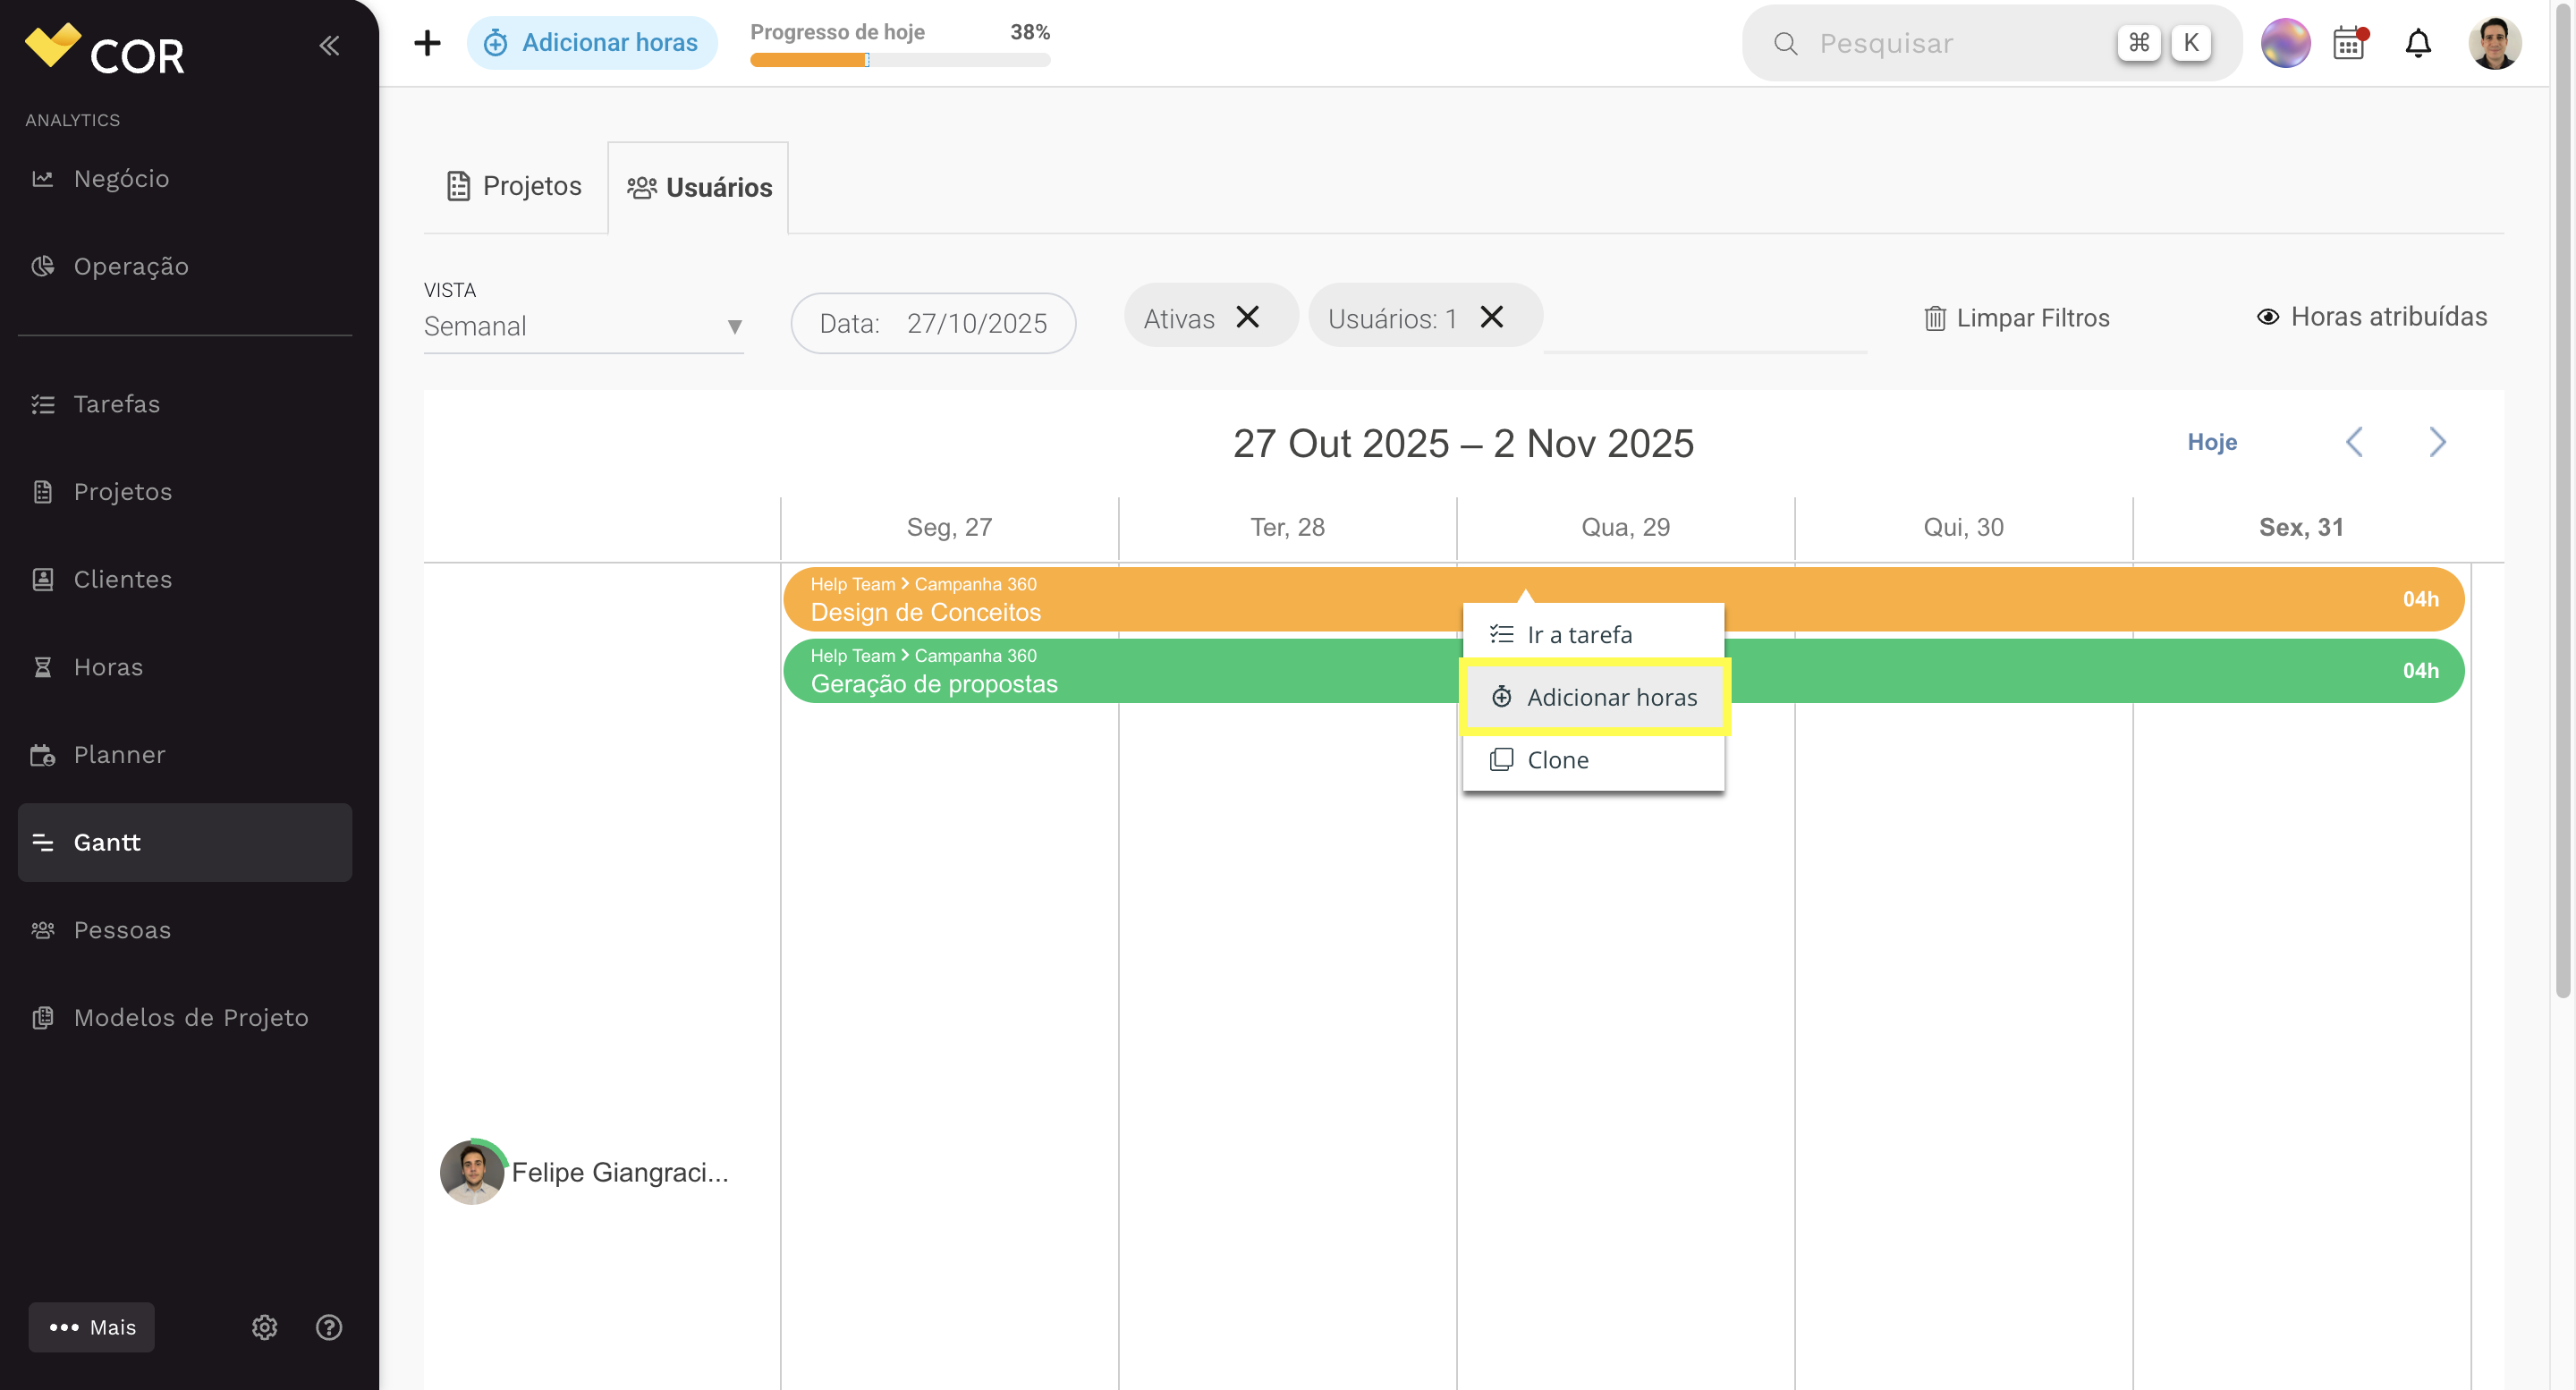
Task: Go to the next week
Action: point(2437,442)
